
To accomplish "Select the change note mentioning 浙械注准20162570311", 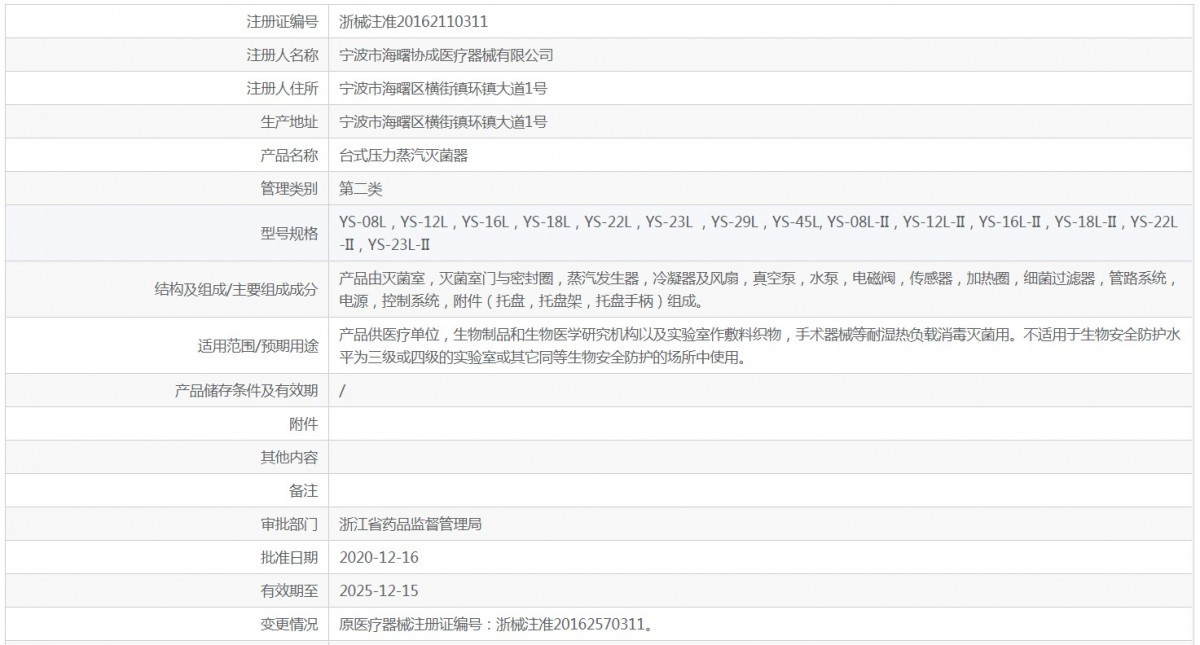I will tap(497, 625).
